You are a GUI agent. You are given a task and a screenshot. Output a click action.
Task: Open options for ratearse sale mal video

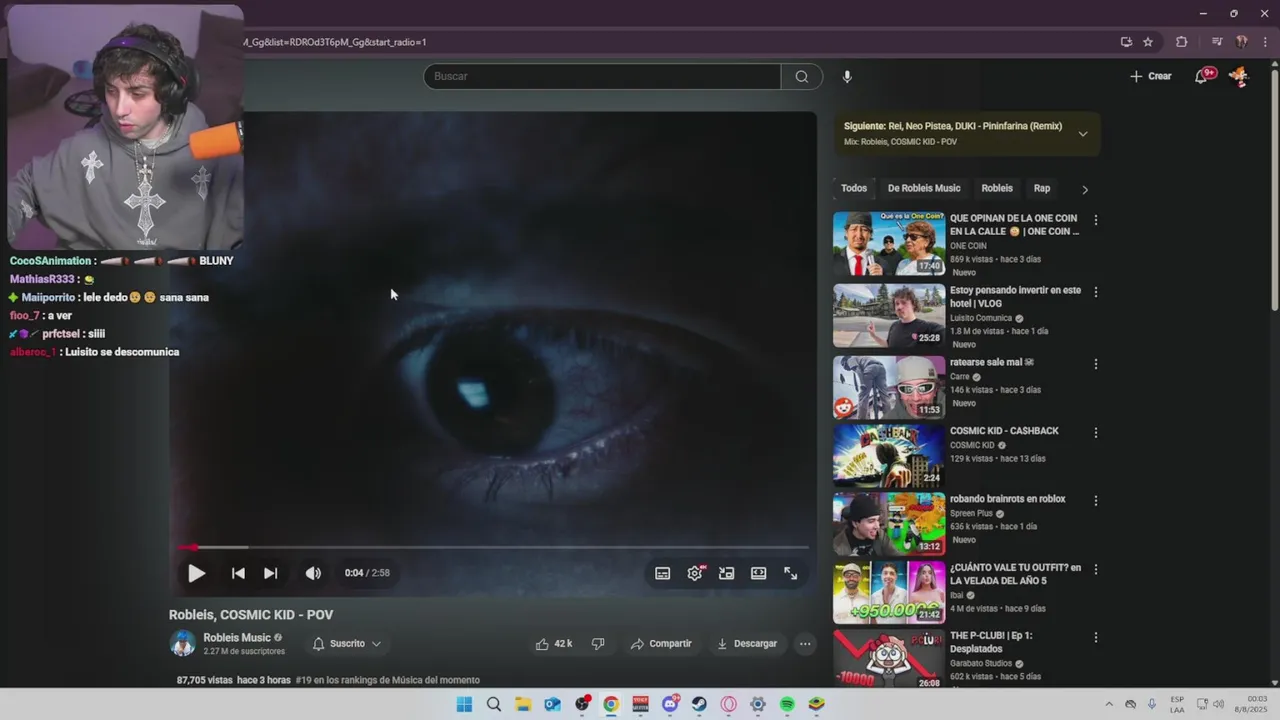1095,364
